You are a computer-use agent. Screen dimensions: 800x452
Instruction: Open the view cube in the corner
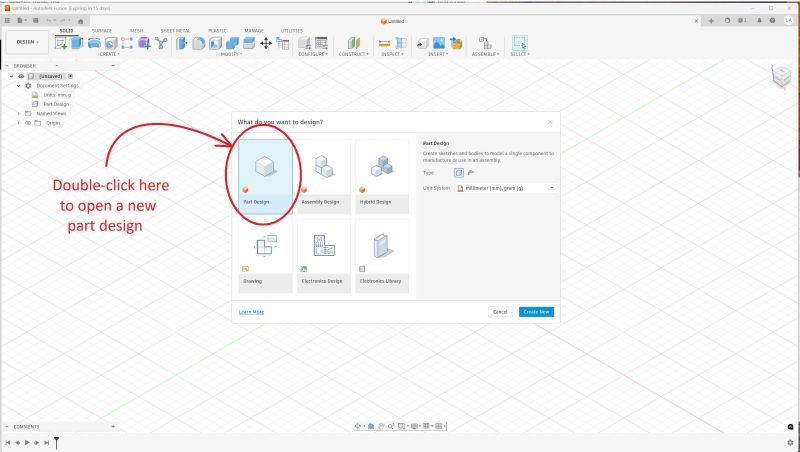[779, 77]
